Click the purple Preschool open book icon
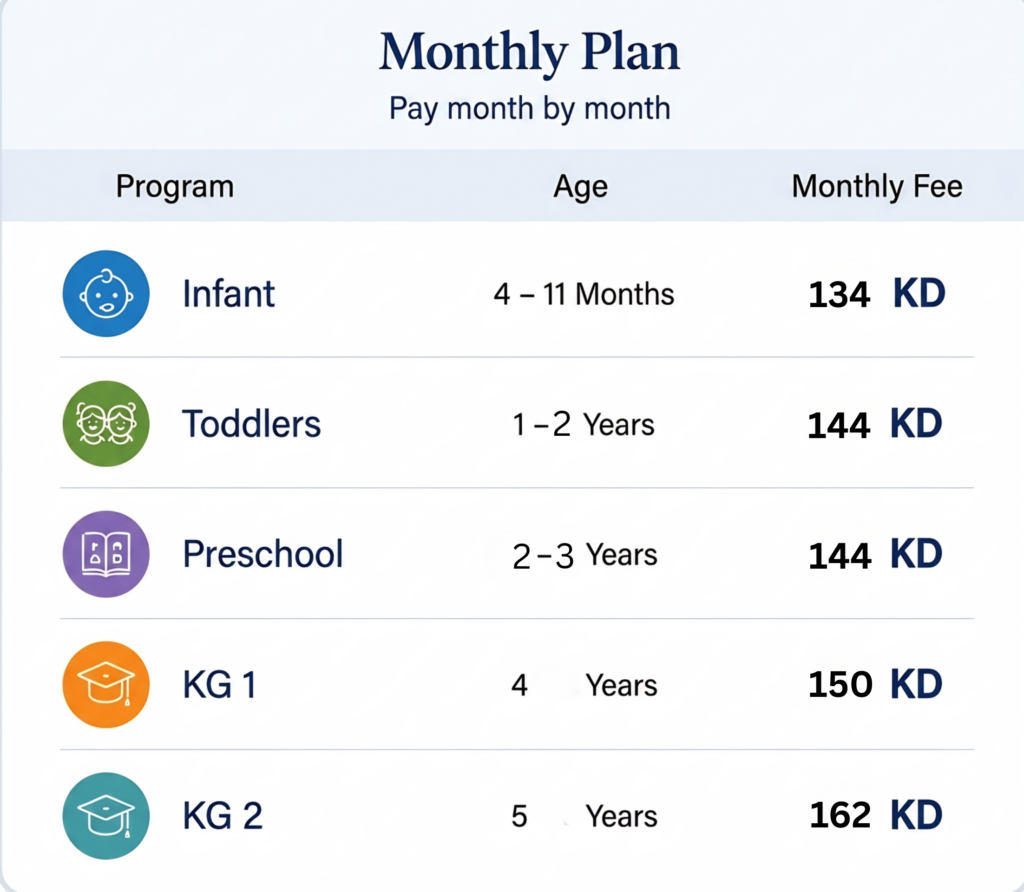The image size is (1024, 892). pyautogui.click(x=106, y=554)
